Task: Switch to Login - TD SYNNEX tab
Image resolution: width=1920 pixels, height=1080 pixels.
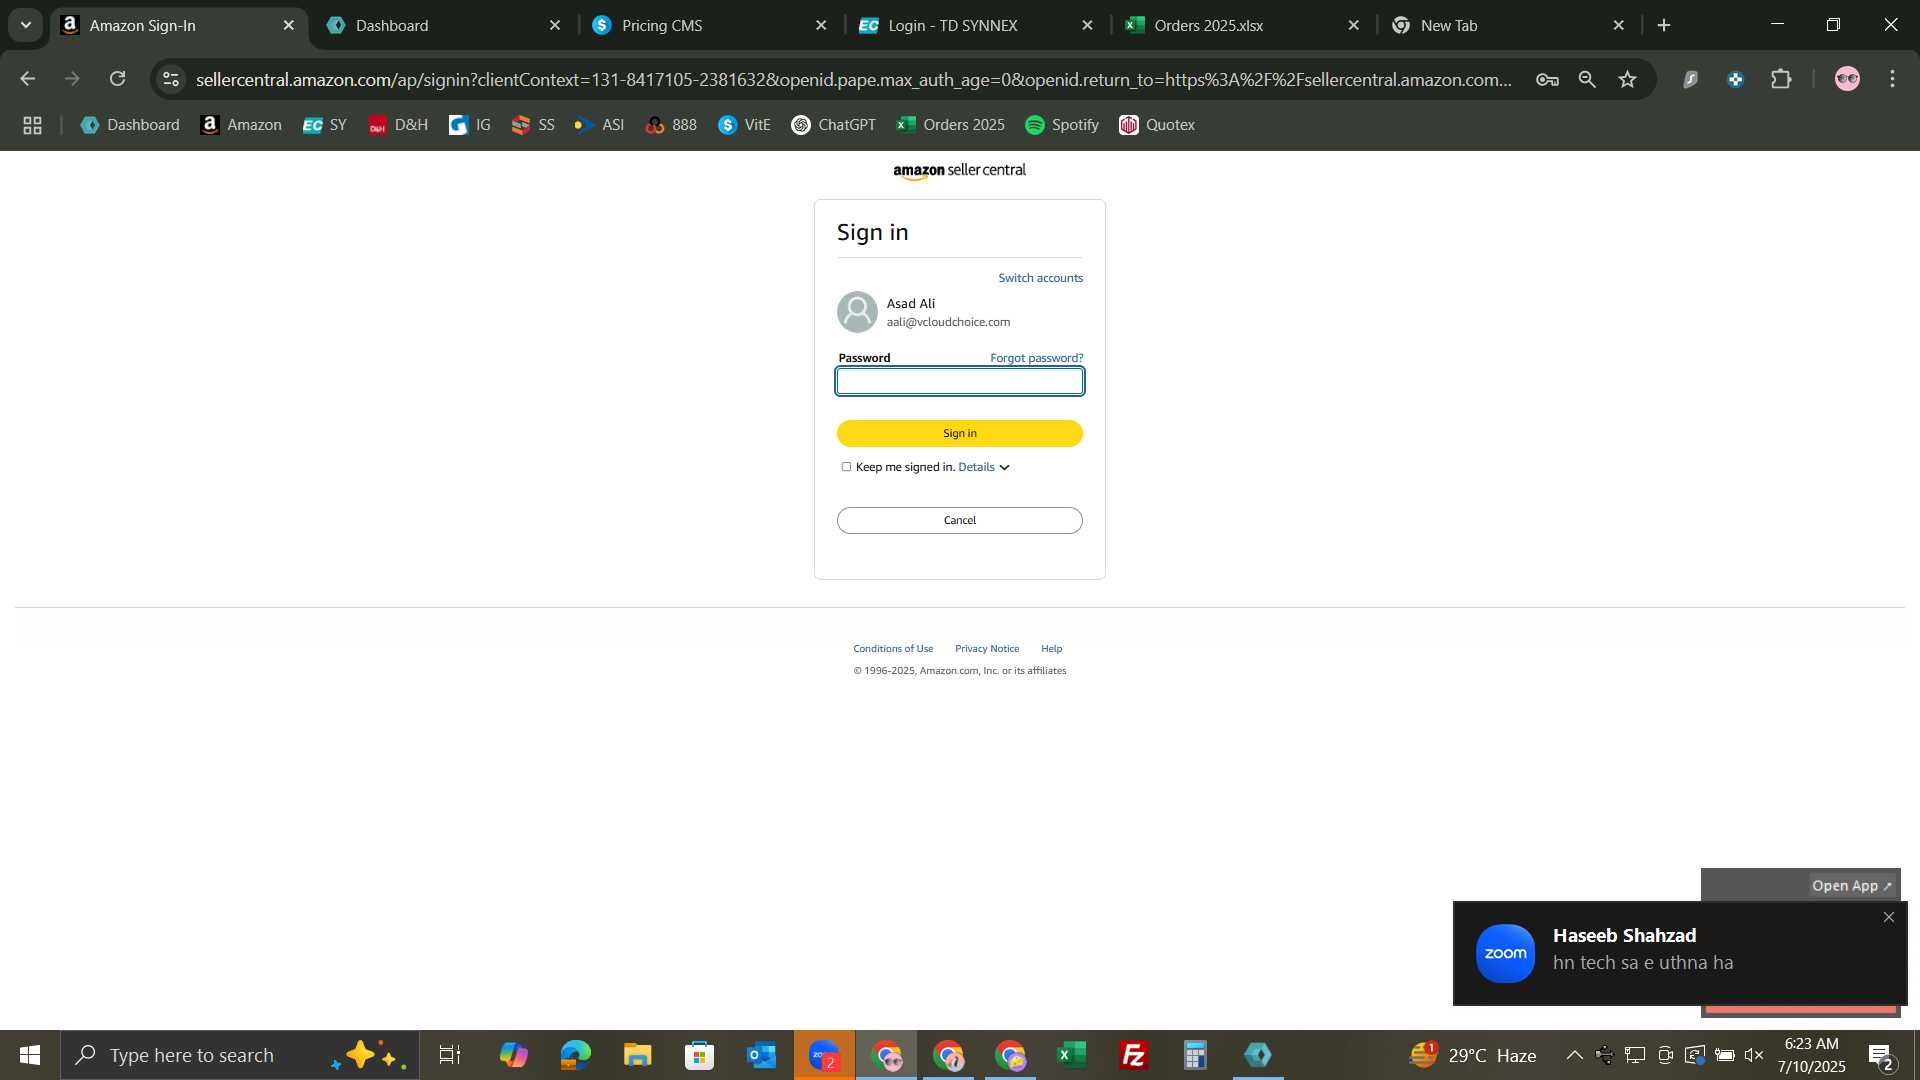Action: (x=976, y=25)
